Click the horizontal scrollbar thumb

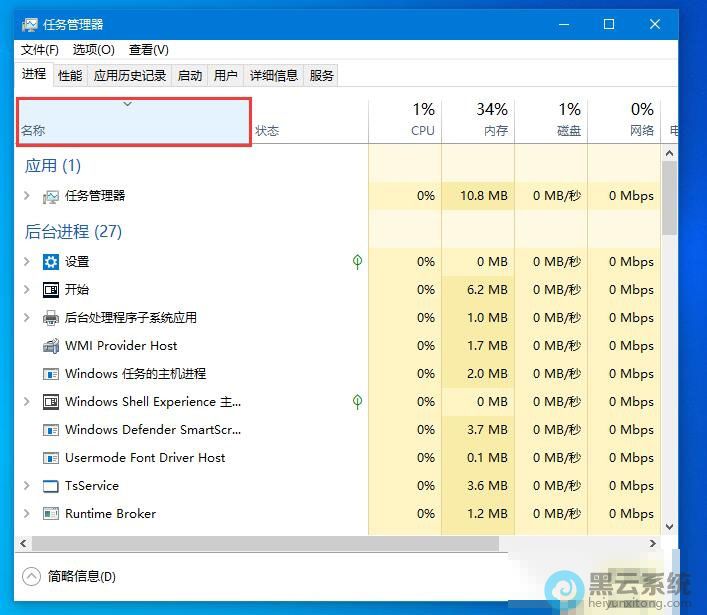pyautogui.click(x=265, y=544)
